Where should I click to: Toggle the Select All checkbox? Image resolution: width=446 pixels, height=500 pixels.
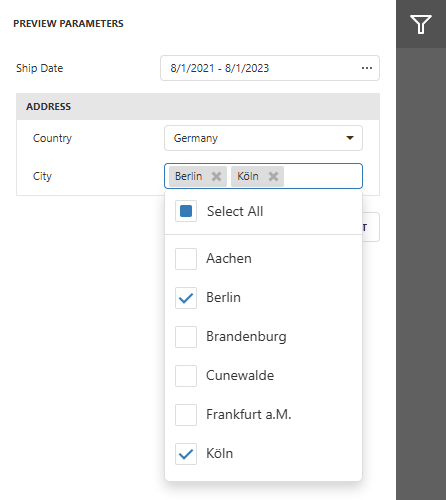pos(186,211)
